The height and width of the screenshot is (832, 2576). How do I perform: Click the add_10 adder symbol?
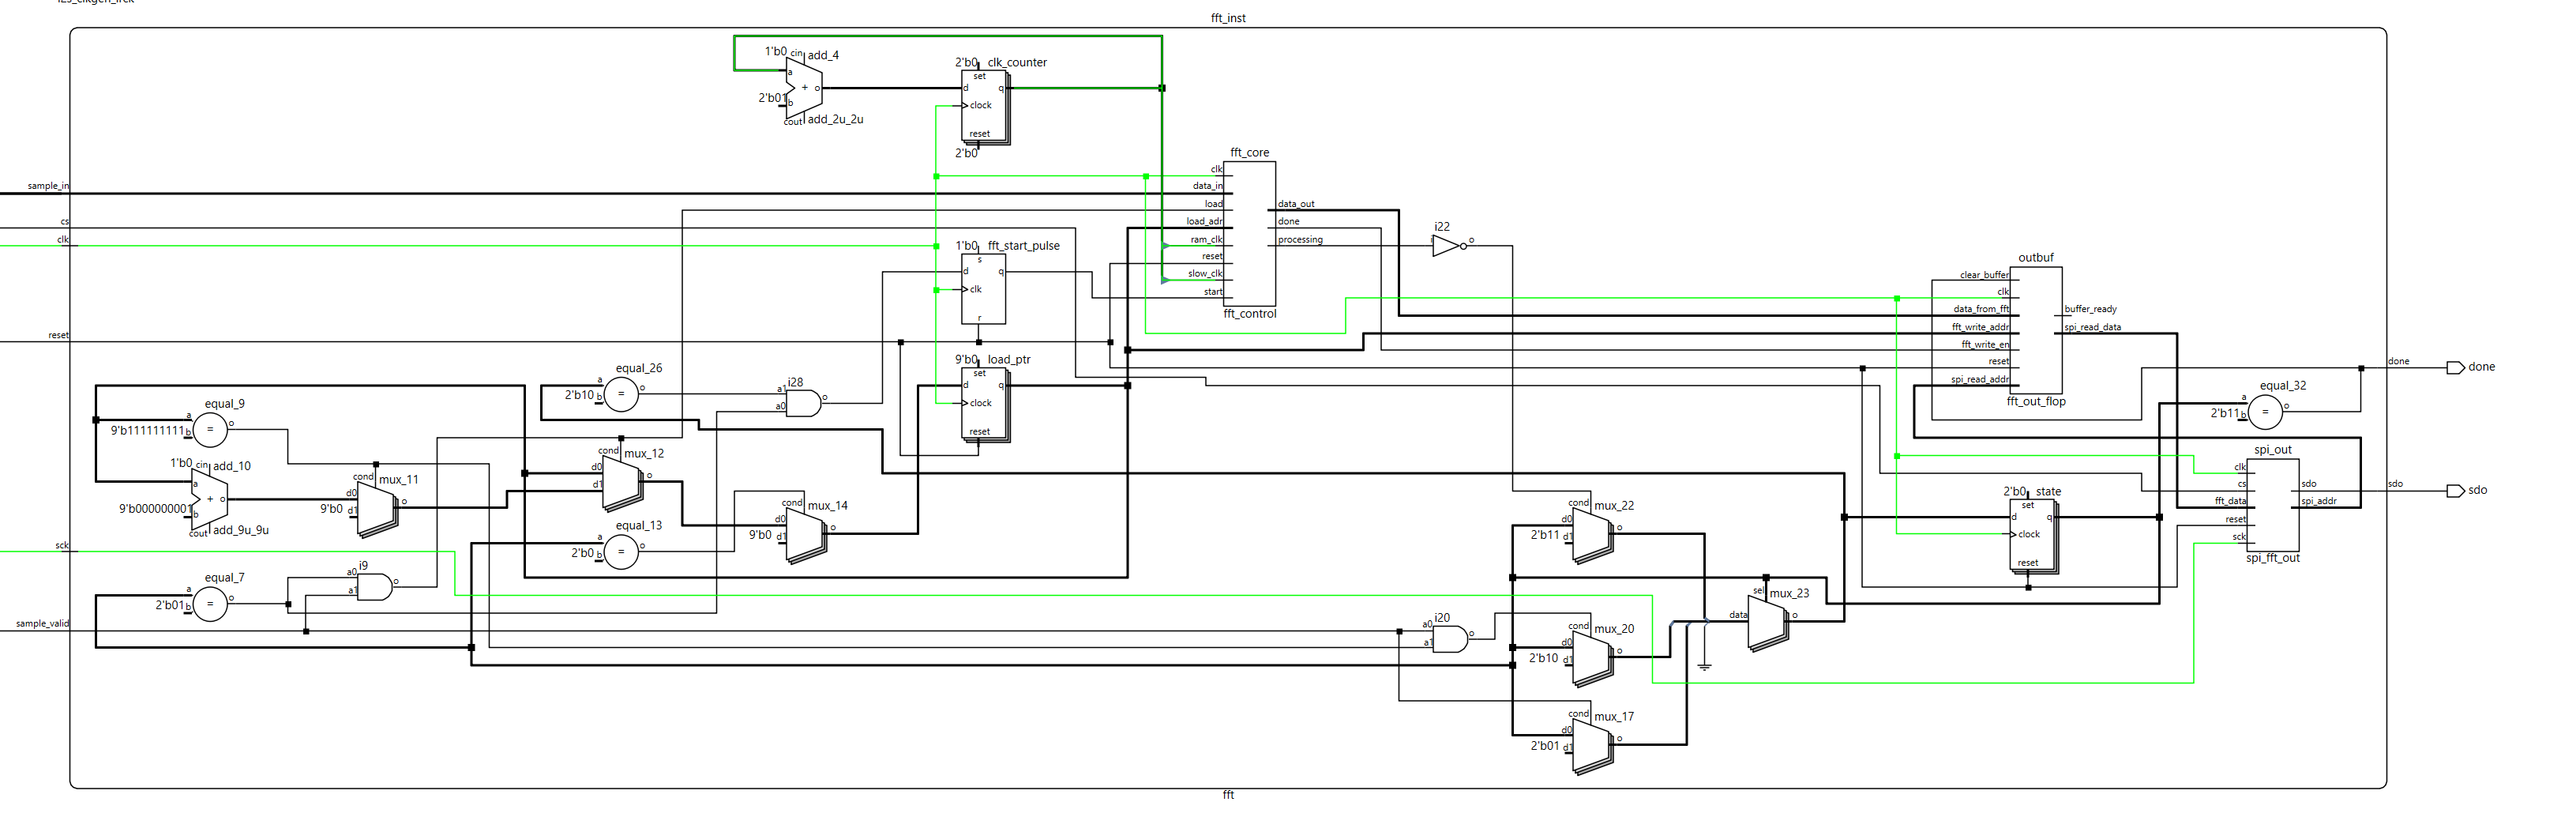(x=209, y=499)
